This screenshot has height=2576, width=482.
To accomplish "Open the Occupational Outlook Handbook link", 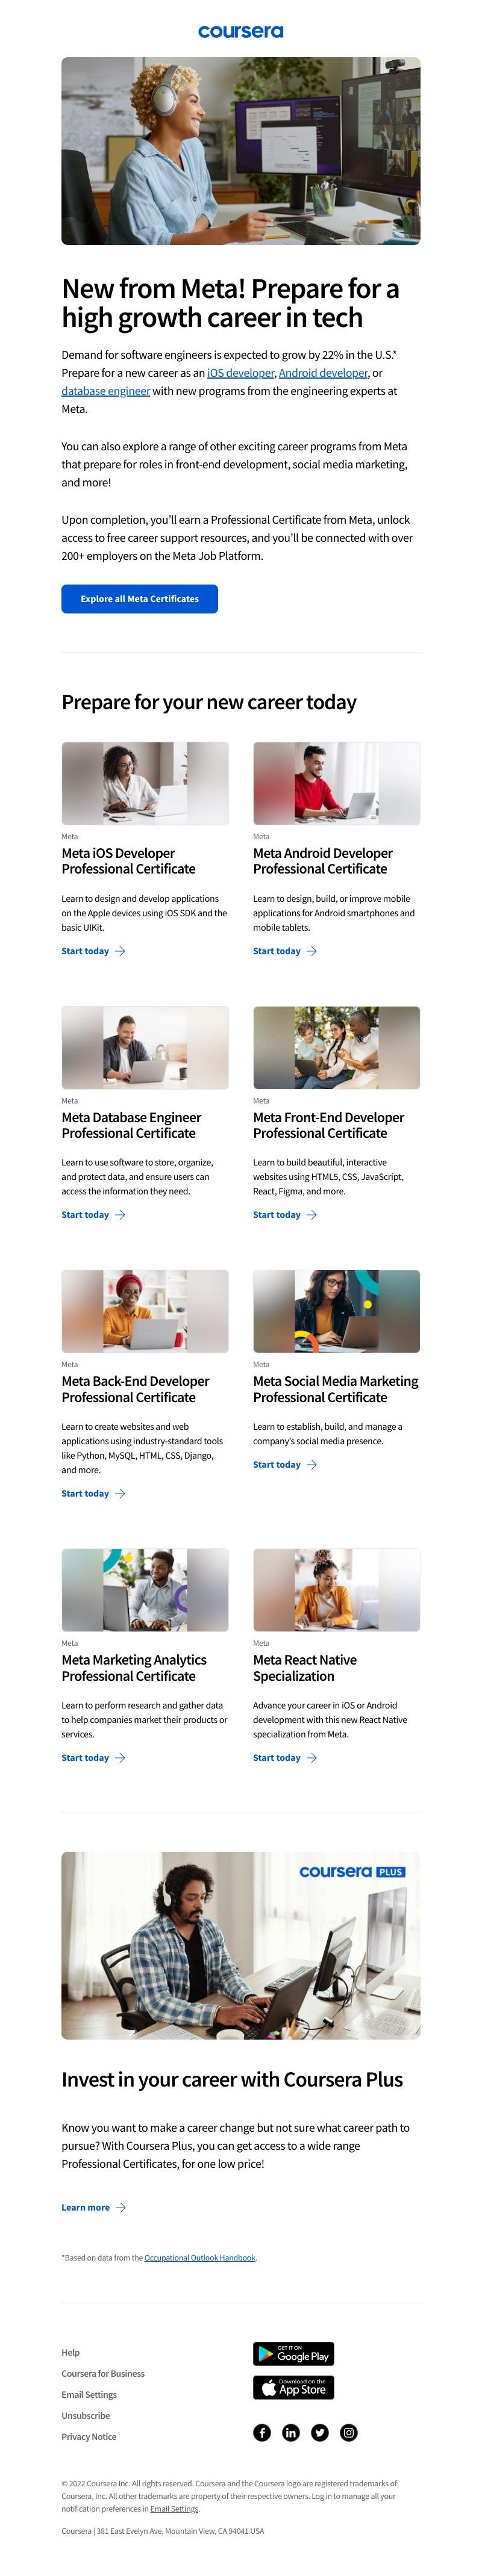I will point(200,2257).
